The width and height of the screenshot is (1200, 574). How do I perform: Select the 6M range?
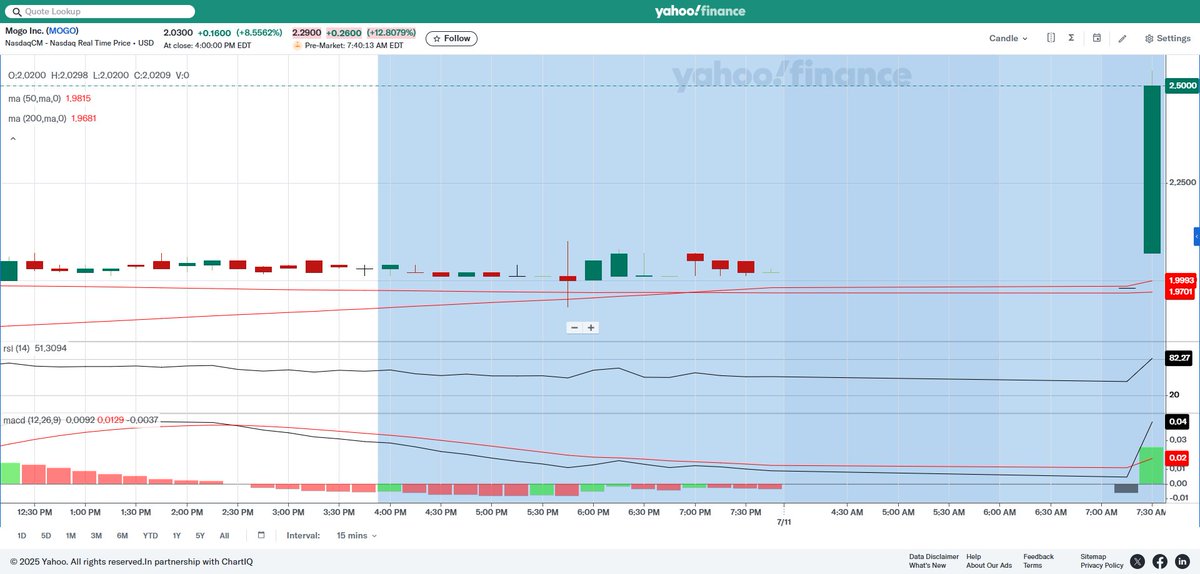coord(122,535)
